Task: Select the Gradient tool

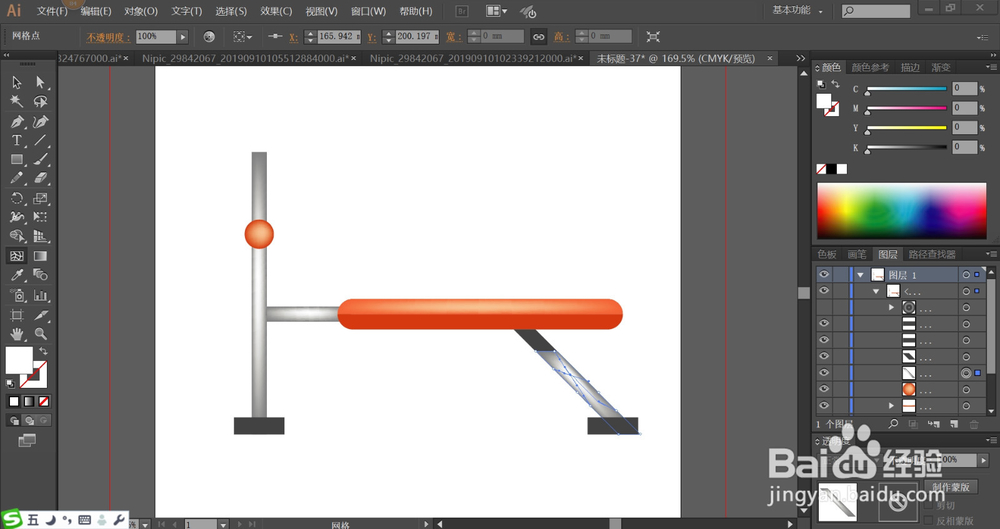Action: (x=40, y=256)
